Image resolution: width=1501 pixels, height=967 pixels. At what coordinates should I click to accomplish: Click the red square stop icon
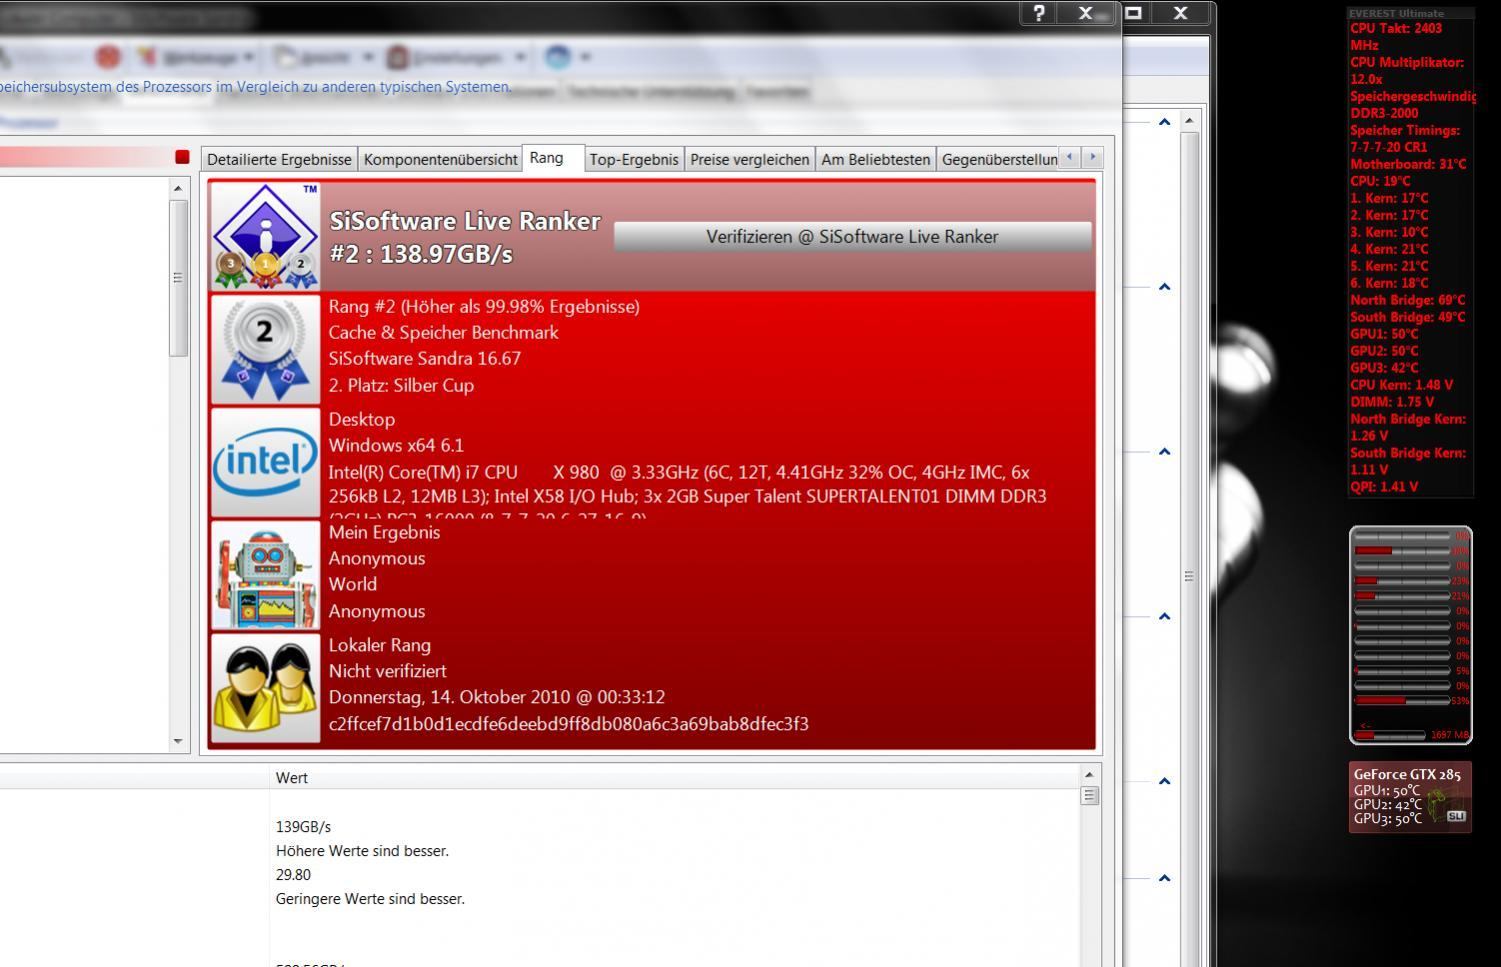tap(182, 157)
